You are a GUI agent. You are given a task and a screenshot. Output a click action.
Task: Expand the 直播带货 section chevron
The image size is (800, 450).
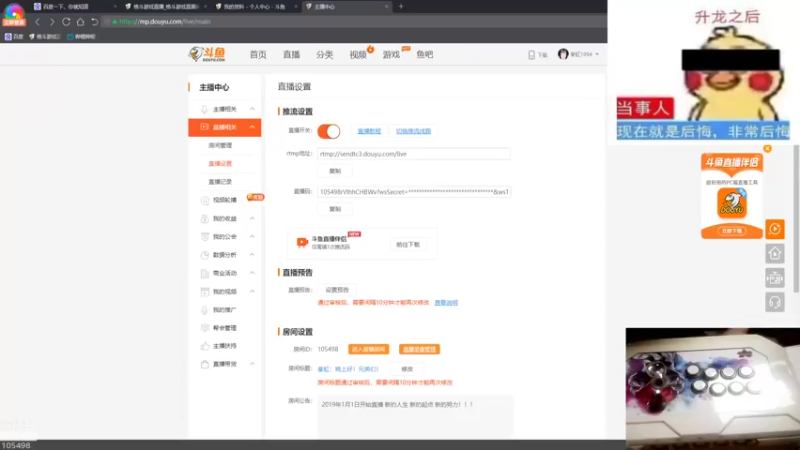pos(252,364)
